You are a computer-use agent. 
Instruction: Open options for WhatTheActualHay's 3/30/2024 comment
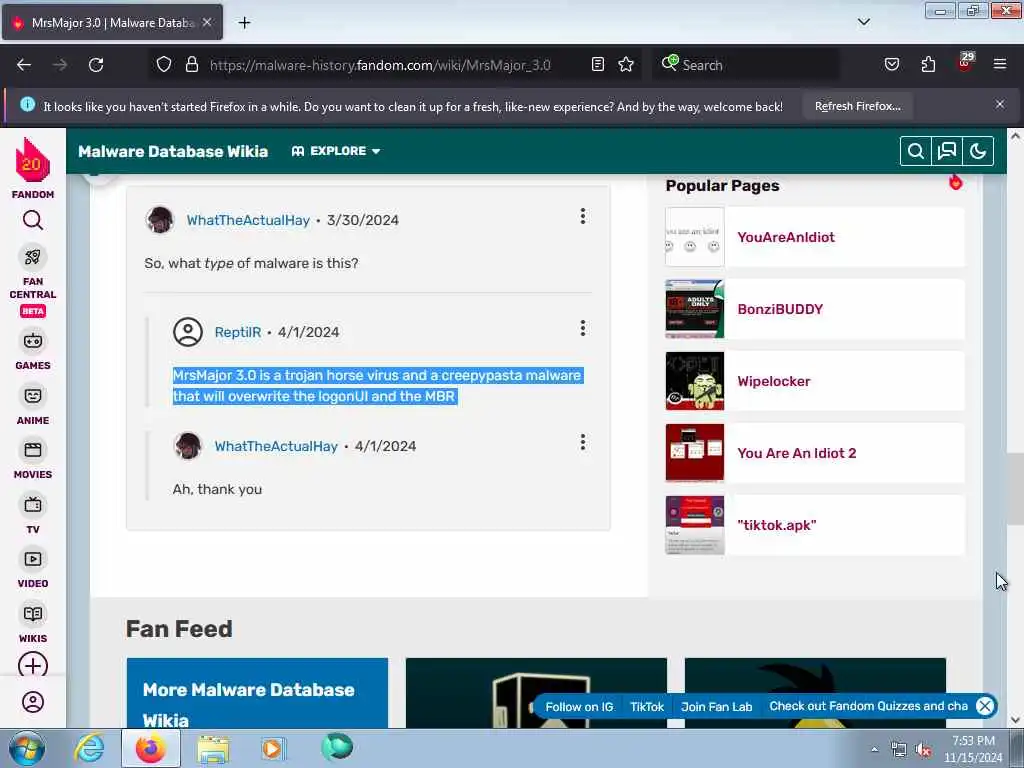coord(583,217)
